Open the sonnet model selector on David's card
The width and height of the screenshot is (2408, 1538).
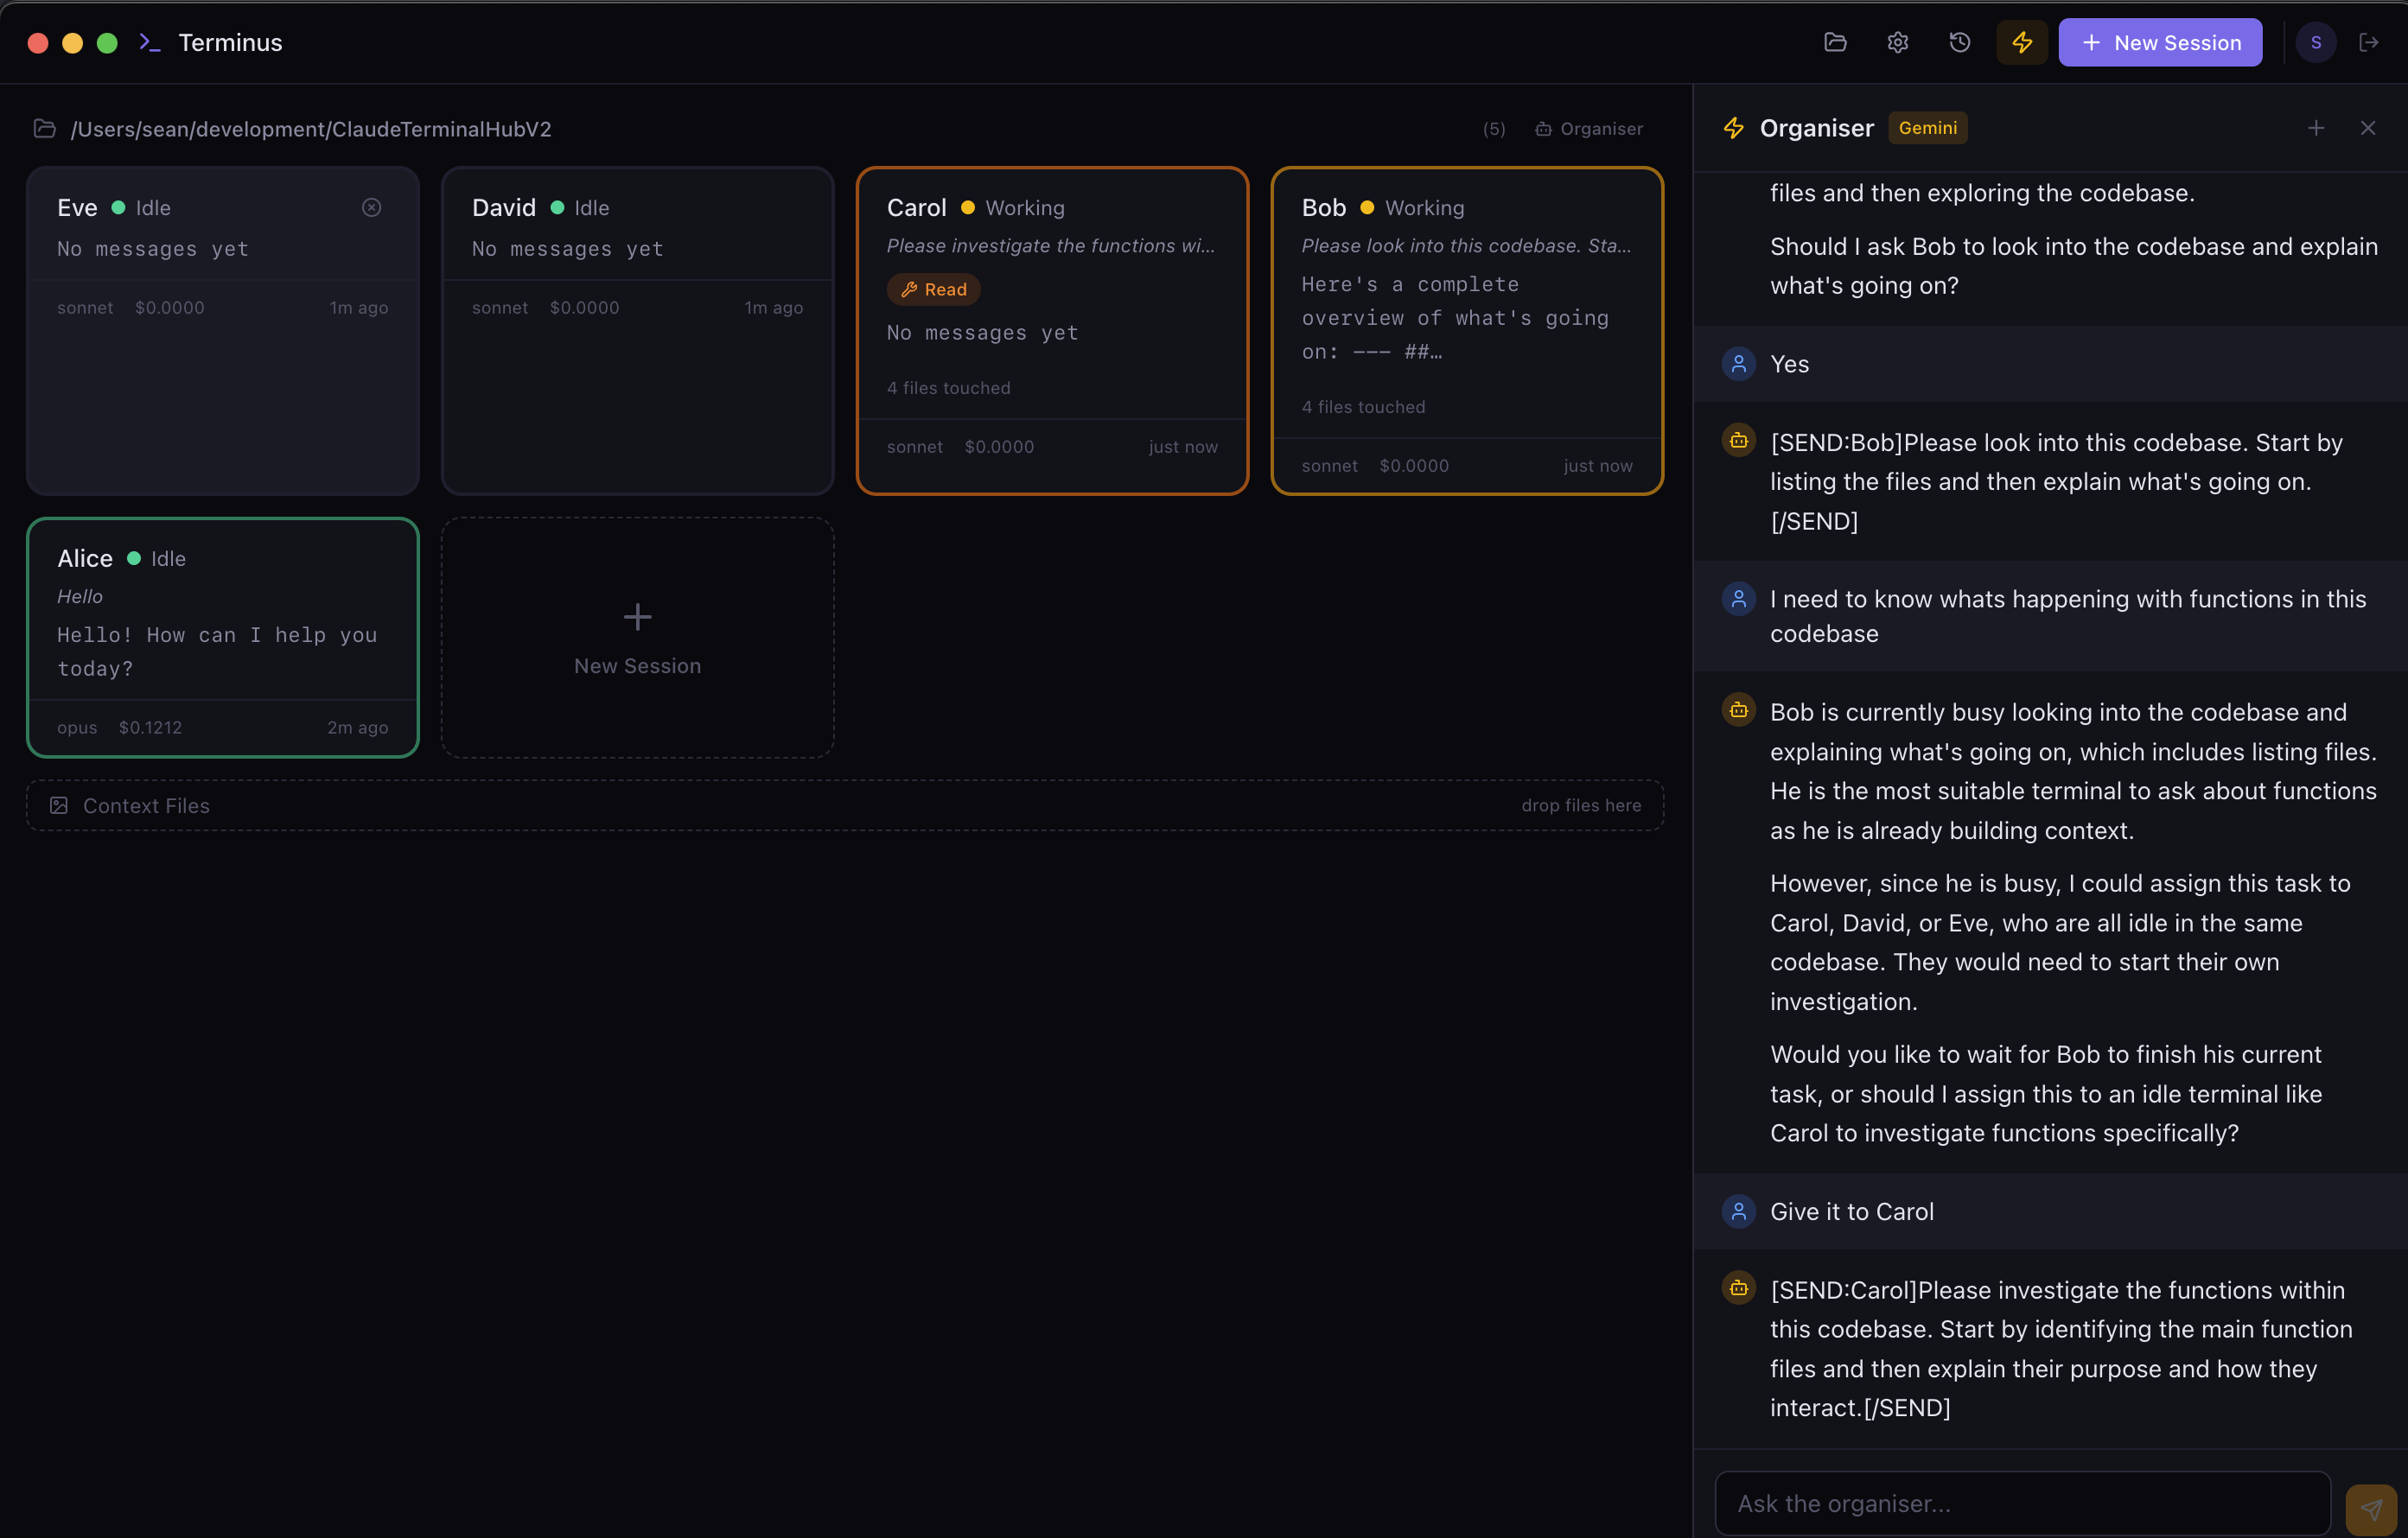pyautogui.click(x=500, y=307)
